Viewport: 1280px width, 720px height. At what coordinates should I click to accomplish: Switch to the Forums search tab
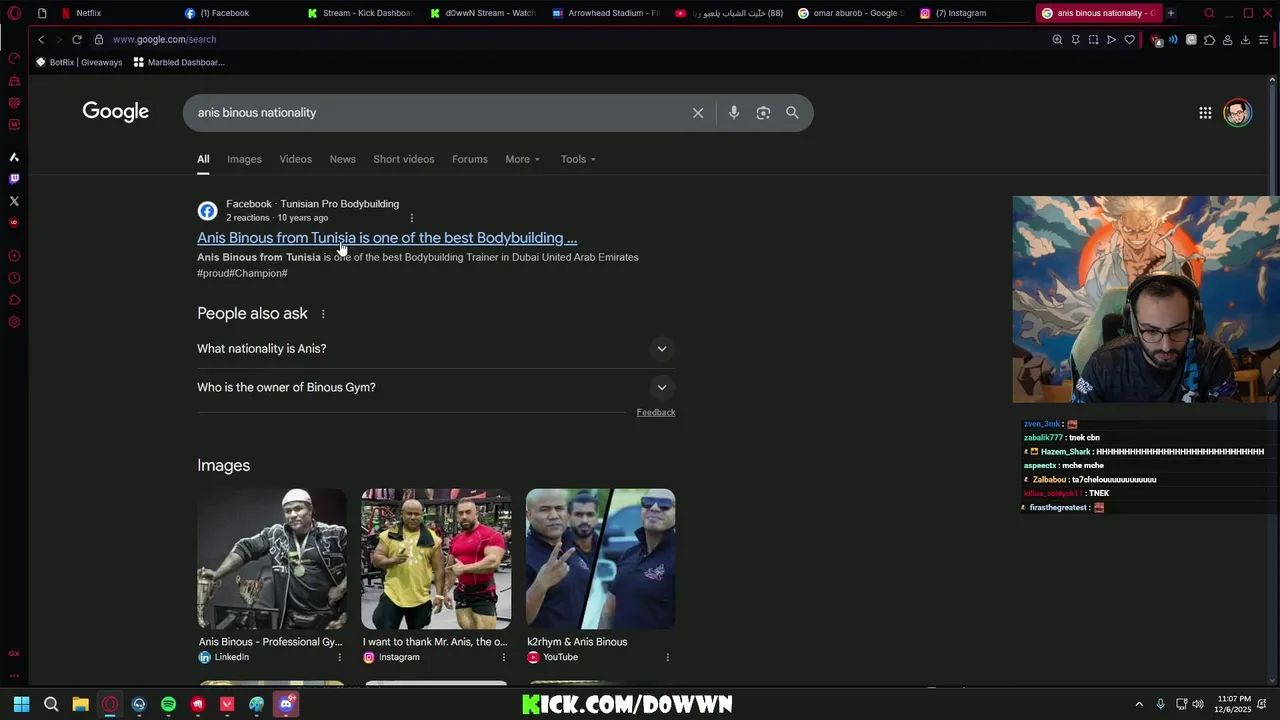pyautogui.click(x=470, y=159)
